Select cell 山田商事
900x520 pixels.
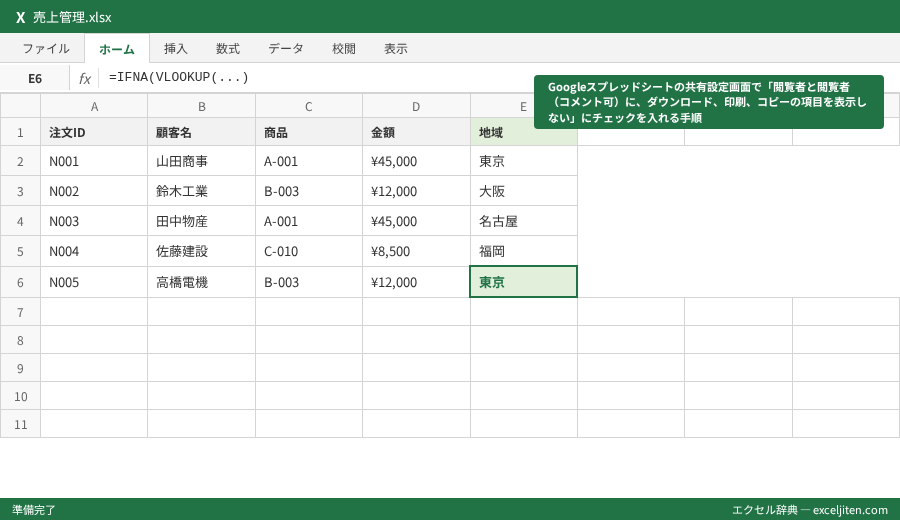point(201,161)
